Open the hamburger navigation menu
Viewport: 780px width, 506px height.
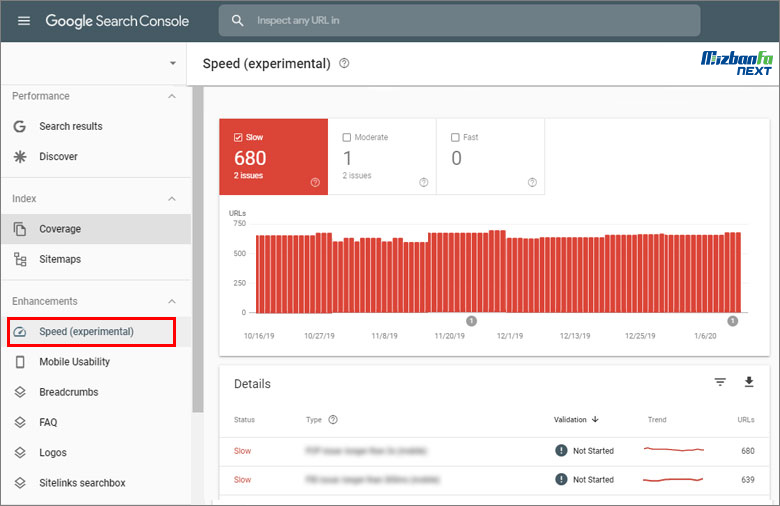click(x=24, y=21)
